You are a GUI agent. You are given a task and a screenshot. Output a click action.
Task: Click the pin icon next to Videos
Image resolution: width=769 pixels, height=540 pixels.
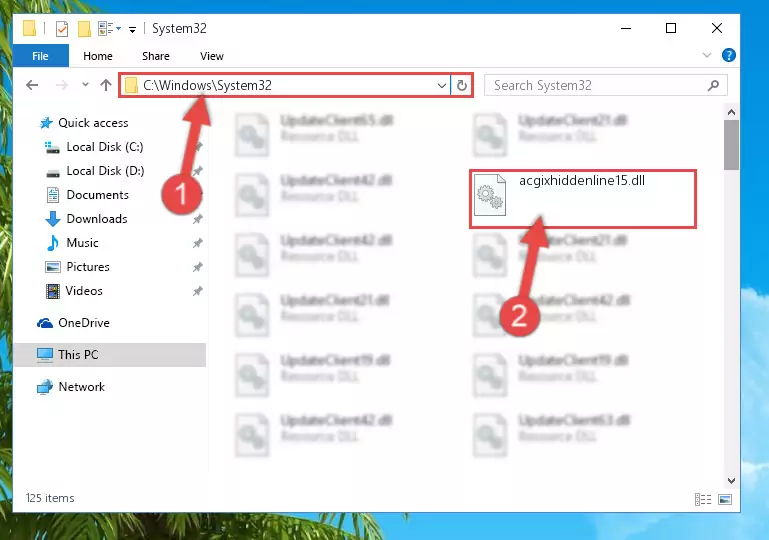197,291
